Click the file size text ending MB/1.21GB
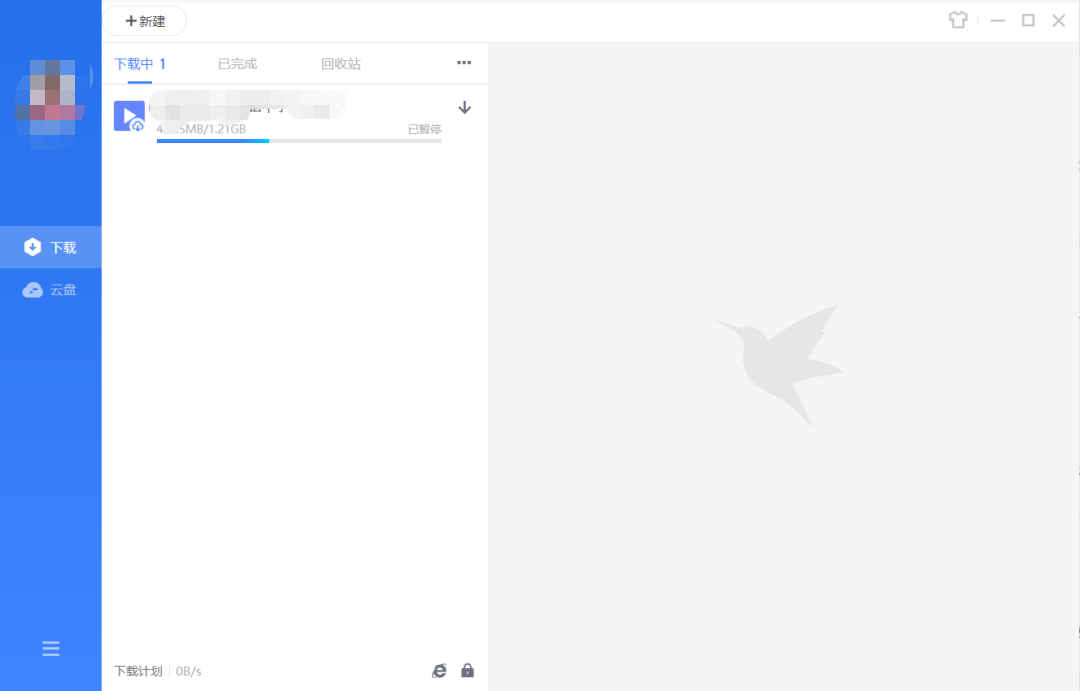Viewport: 1080px width, 691px height. (201, 129)
